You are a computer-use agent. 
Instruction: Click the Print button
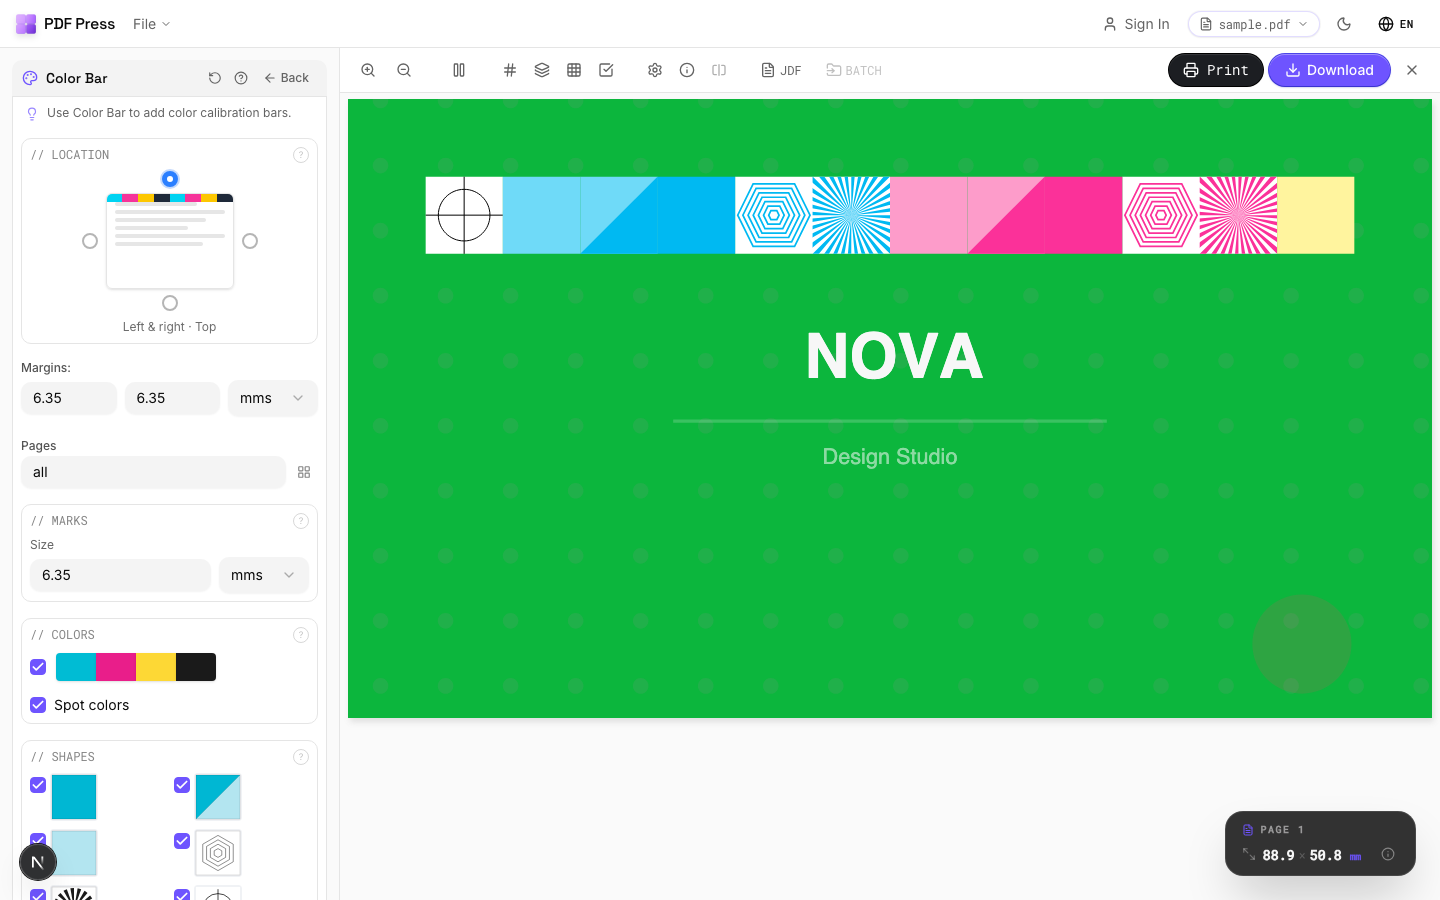coord(1216,70)
